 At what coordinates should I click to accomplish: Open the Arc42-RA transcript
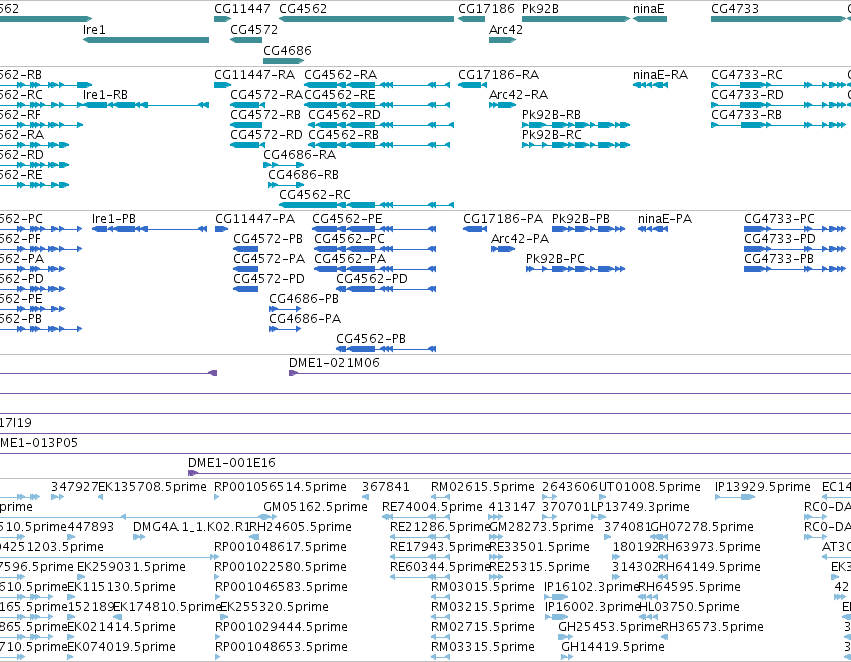502,105
